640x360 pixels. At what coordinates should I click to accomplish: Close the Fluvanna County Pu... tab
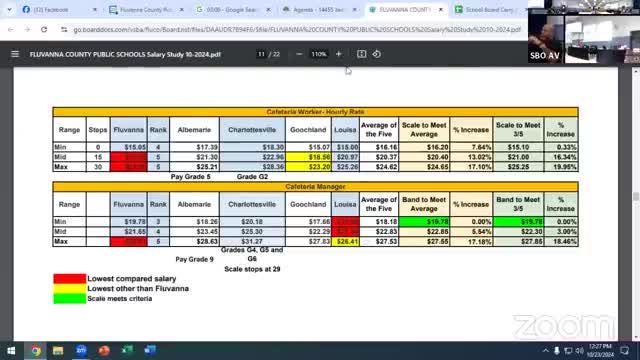[x=182, y=9]
